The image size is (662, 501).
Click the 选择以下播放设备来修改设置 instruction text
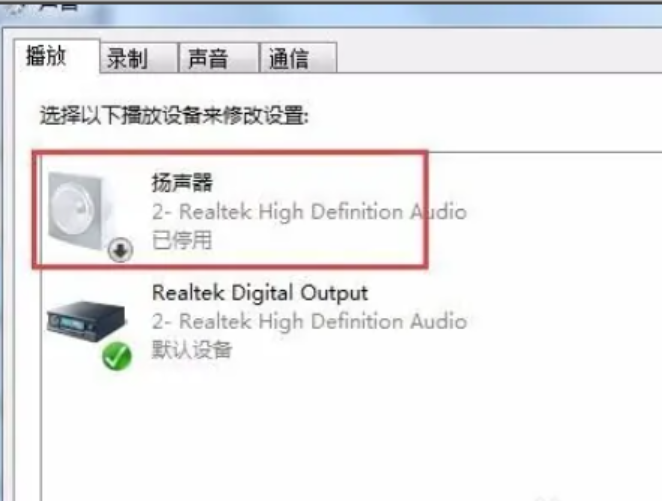[x=174, y=115]
